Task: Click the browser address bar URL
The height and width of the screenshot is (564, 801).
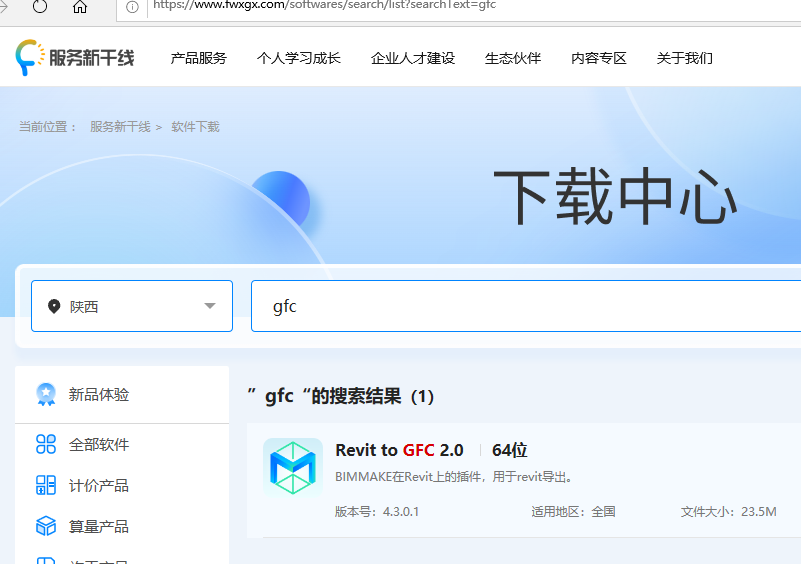Action: point(324,6)
